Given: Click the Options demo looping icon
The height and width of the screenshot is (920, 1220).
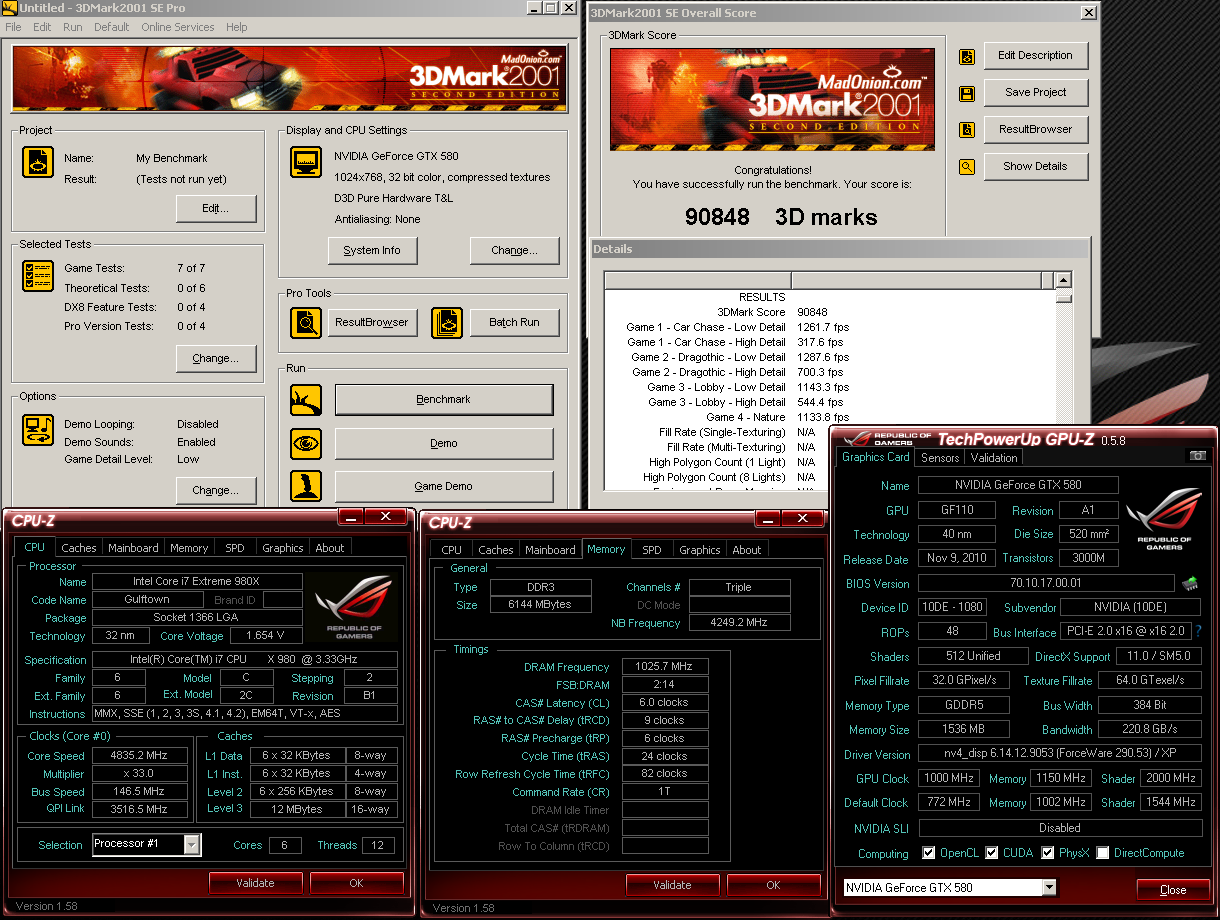Looking at the screenshot, I should [38, 430].
